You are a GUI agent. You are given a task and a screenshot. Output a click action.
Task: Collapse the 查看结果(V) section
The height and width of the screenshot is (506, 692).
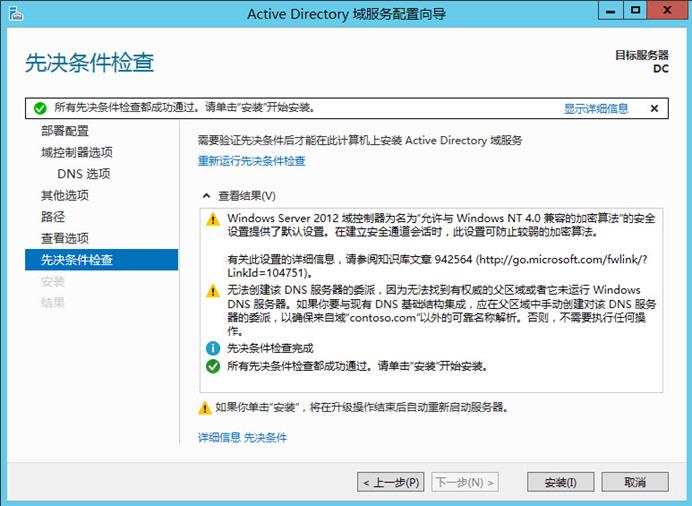[206, 196]
